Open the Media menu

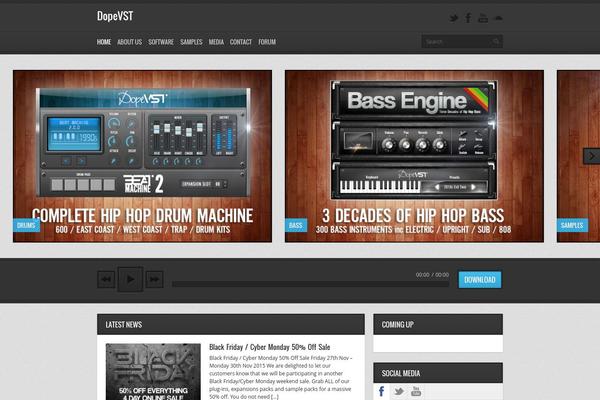coord(216,42)
